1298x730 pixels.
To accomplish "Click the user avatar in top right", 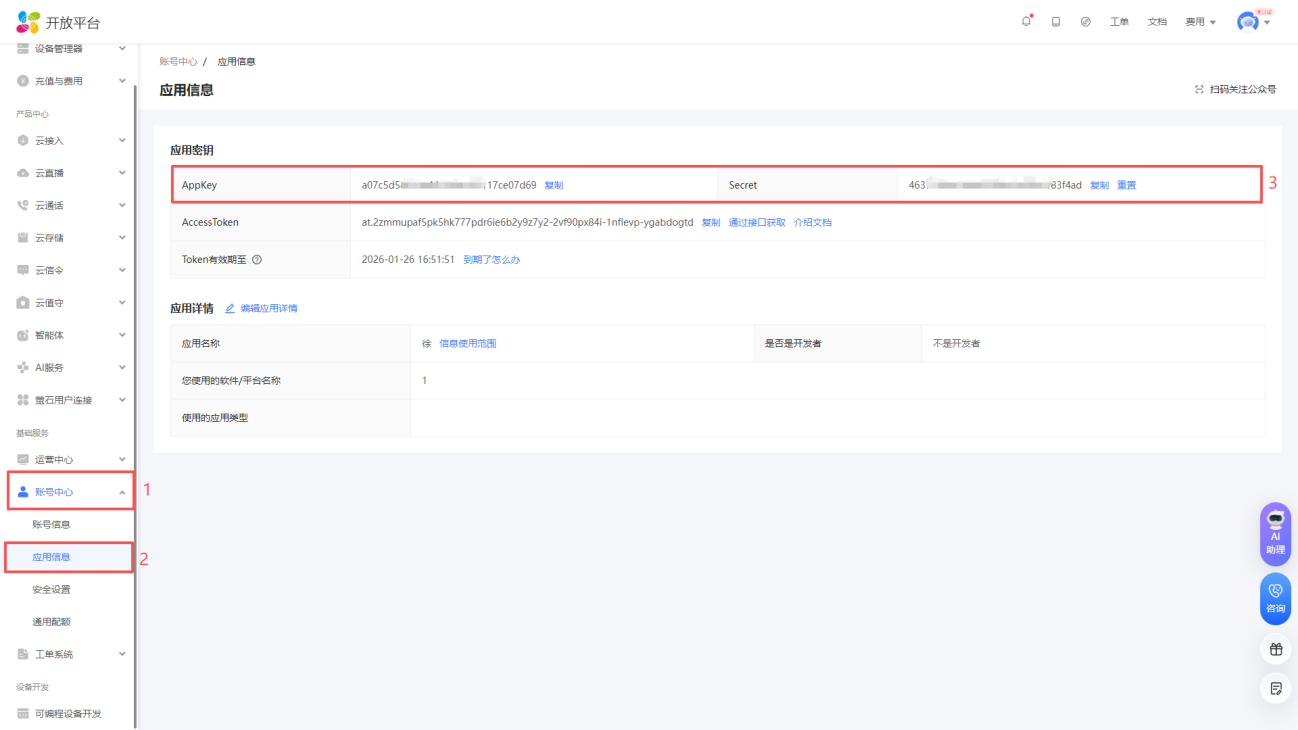I will pyautogui.click(x=1248, y=22).
